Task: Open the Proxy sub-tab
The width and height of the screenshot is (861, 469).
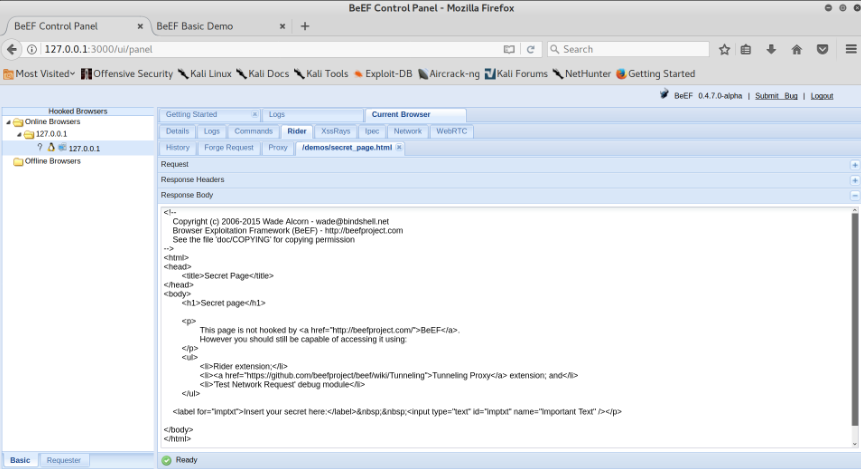Action: pyautogui.click(x=278, y=148)
